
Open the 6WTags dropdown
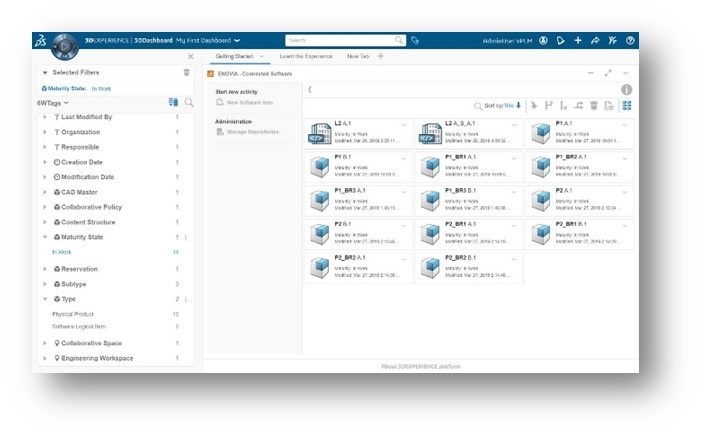click(66, 103)
